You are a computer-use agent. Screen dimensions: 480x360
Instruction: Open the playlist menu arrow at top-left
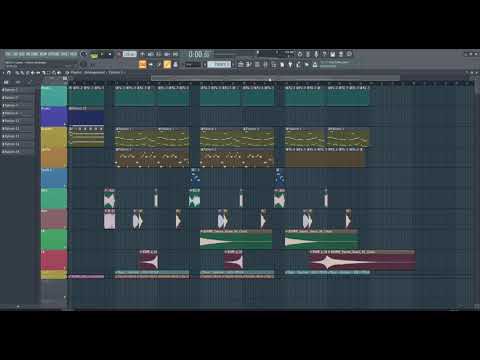3,73
